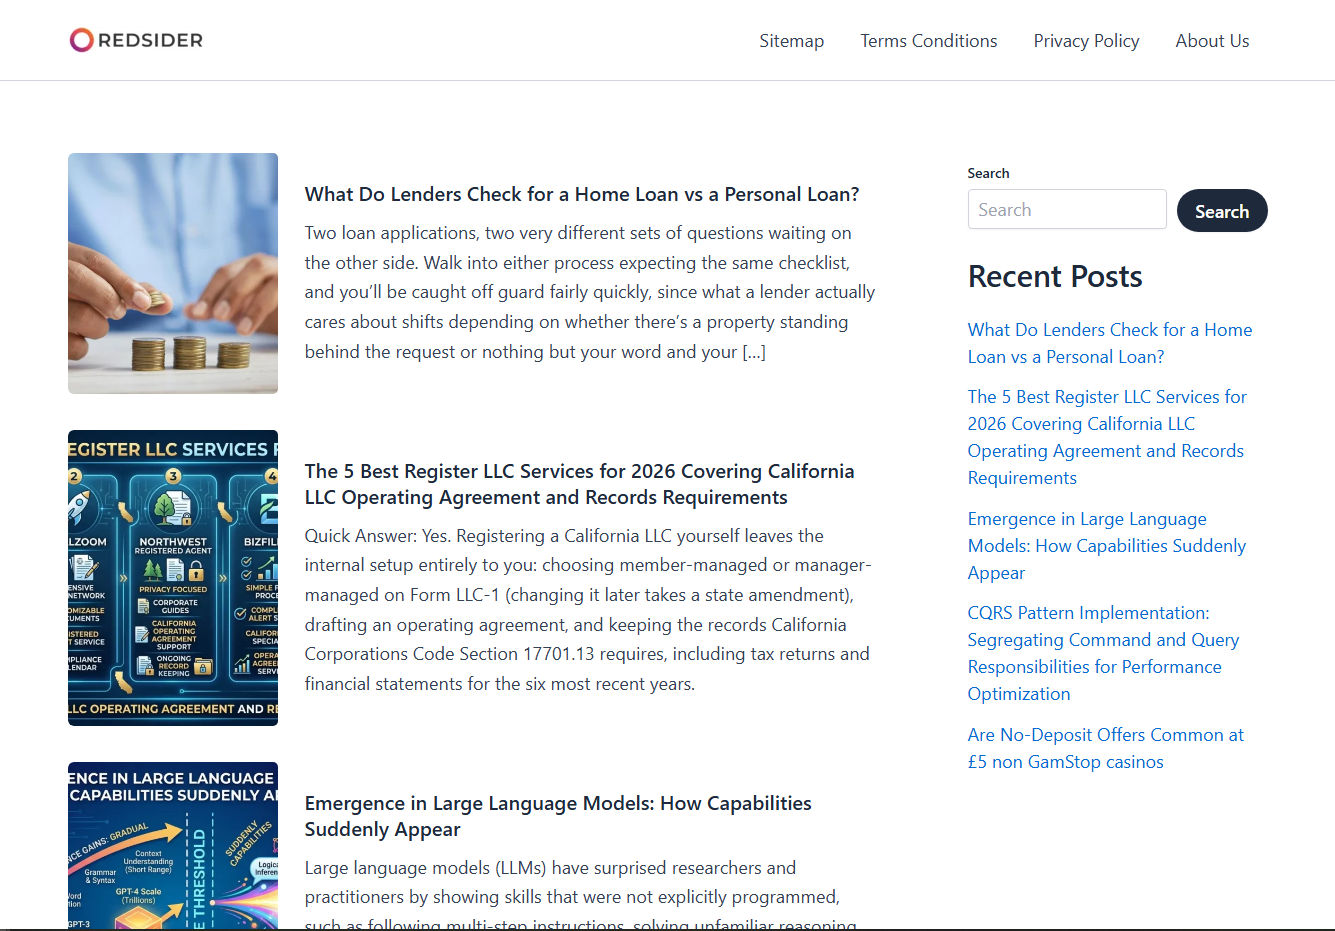This screenshot has width=1335, height=931.
Task: Click the dark Search button
Action: [1222, 210]
